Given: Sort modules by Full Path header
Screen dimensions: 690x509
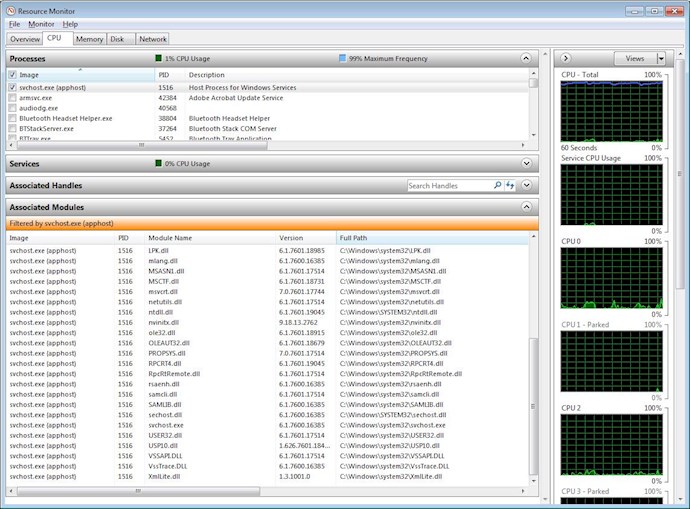Looking at the screenshot, I should [x=432, y=238].
